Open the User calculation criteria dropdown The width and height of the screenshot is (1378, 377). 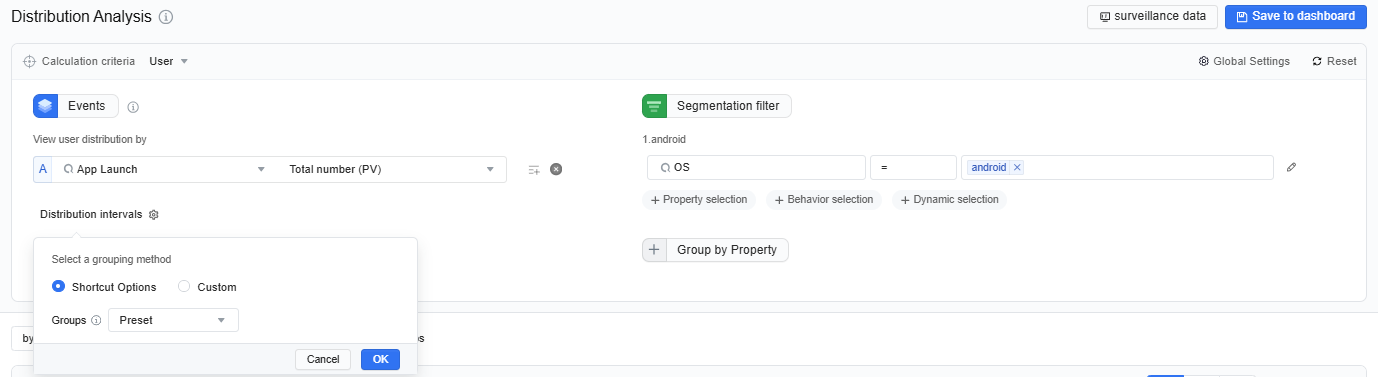pos(169,61)
